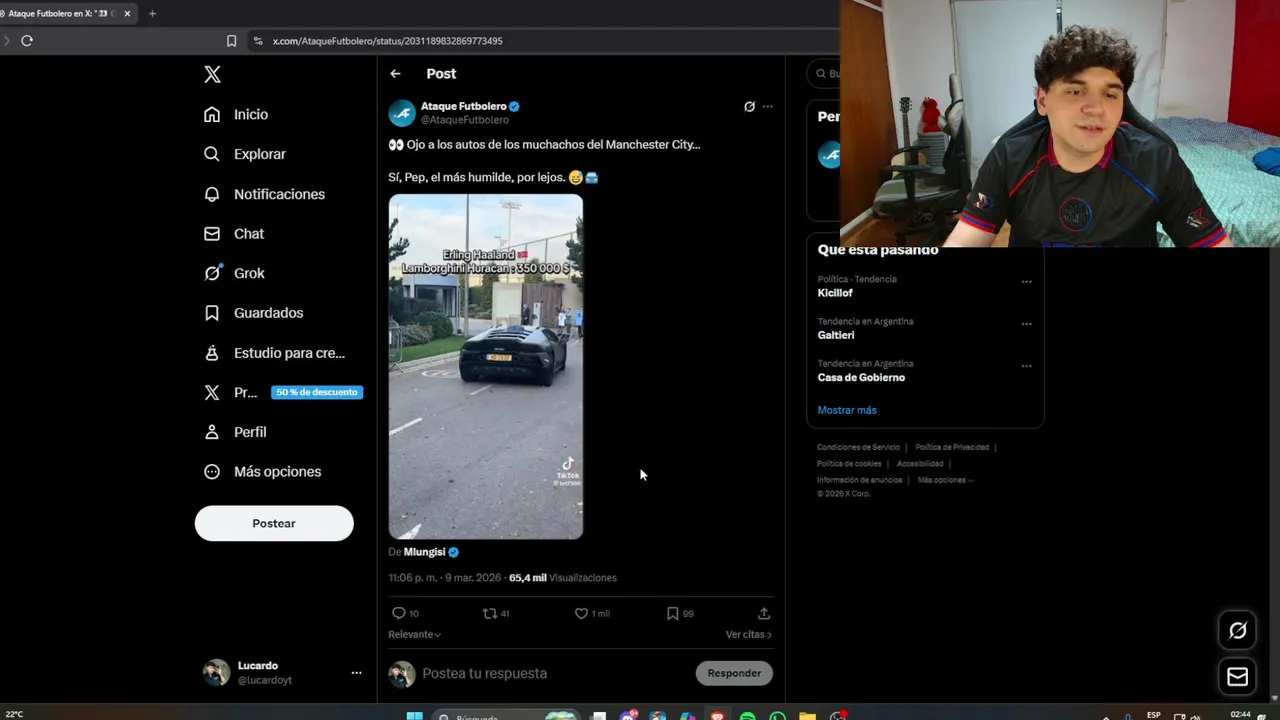
Task: Click the @AtaqueFutbolero handle
Action: tap(465, 120)
